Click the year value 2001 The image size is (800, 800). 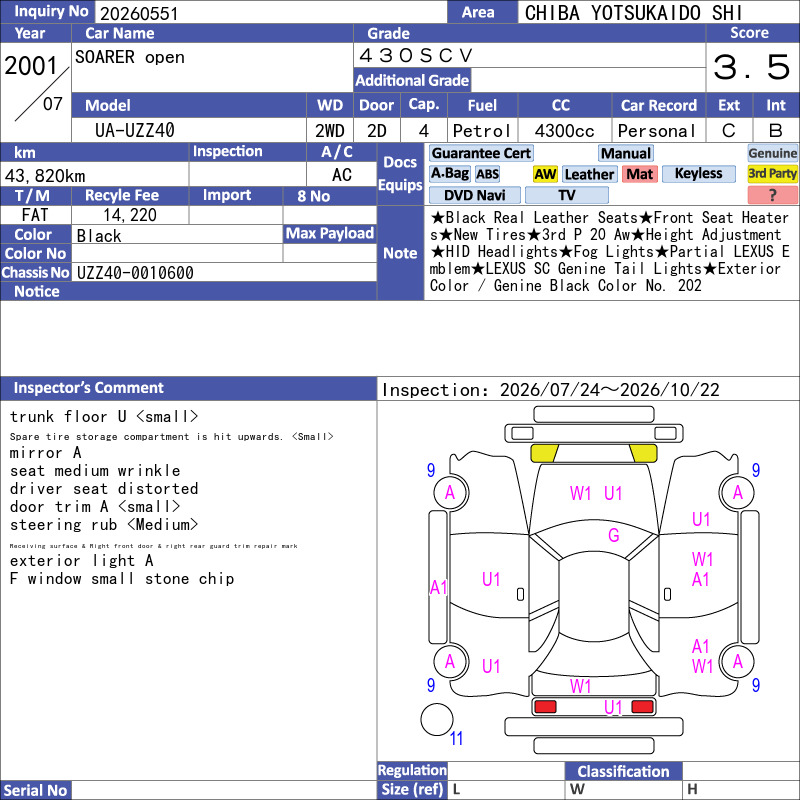31,66
